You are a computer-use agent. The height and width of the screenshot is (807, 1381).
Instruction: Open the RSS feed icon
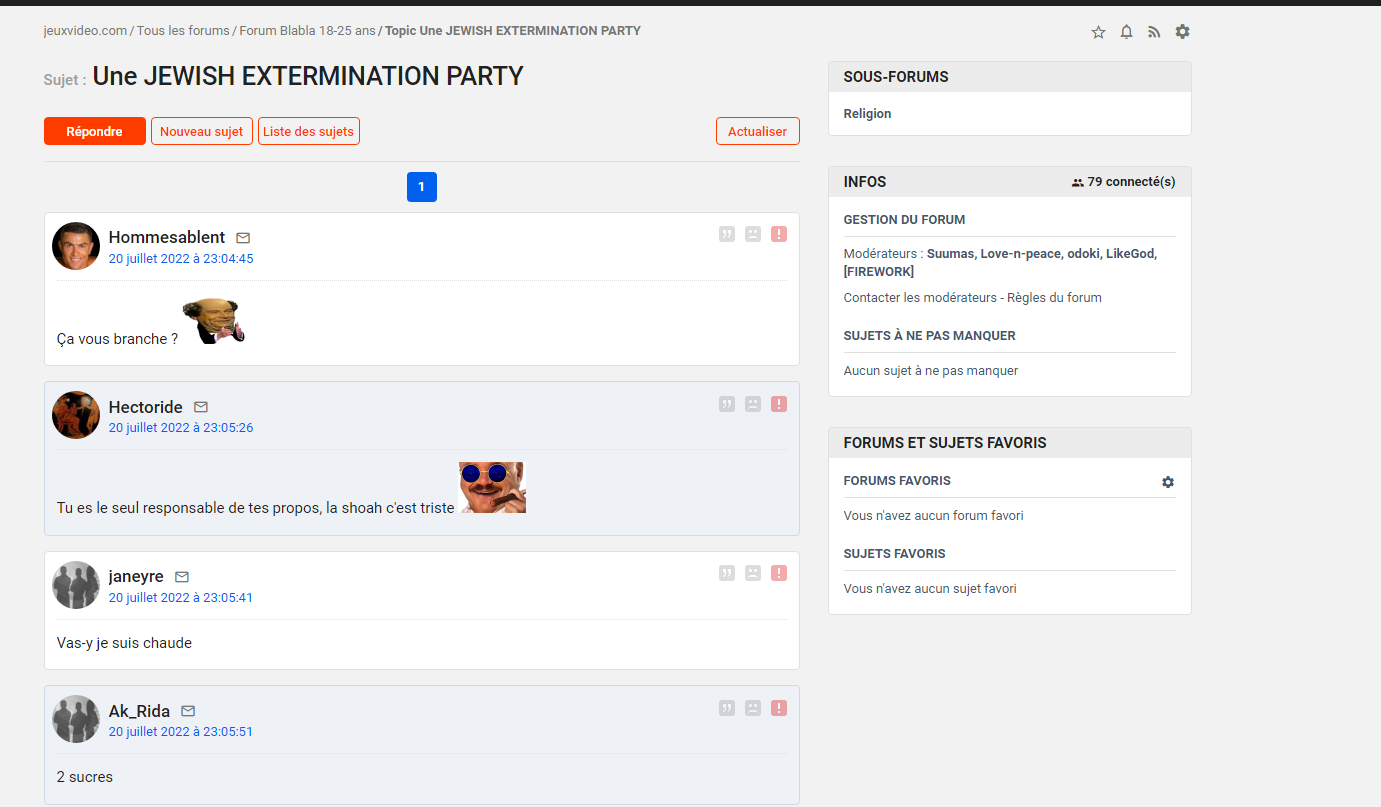[1154, 32]
